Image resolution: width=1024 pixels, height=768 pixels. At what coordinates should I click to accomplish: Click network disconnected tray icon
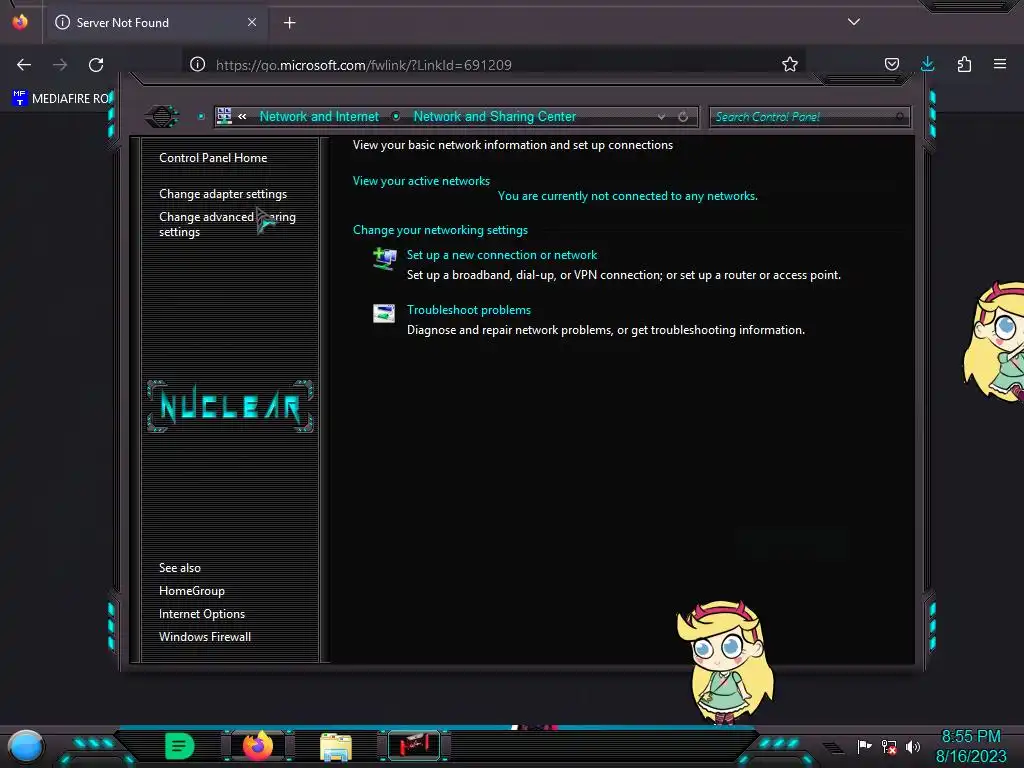889,746
